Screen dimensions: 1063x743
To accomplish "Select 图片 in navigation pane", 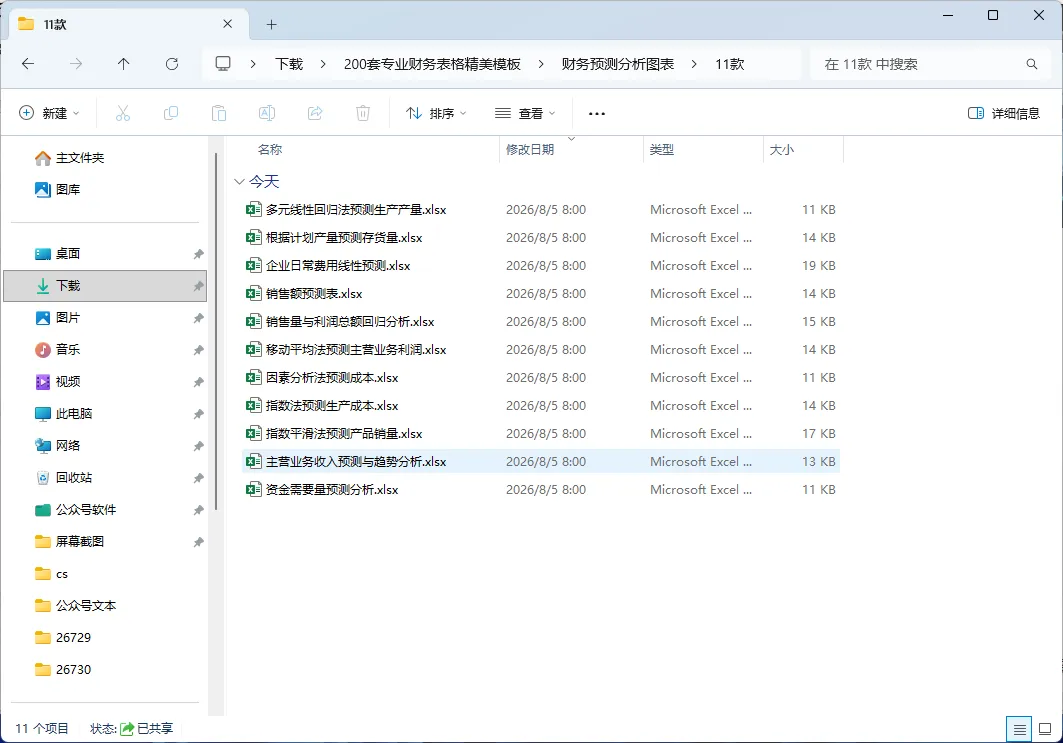I will pyautogui.click(x=105, y=317).
